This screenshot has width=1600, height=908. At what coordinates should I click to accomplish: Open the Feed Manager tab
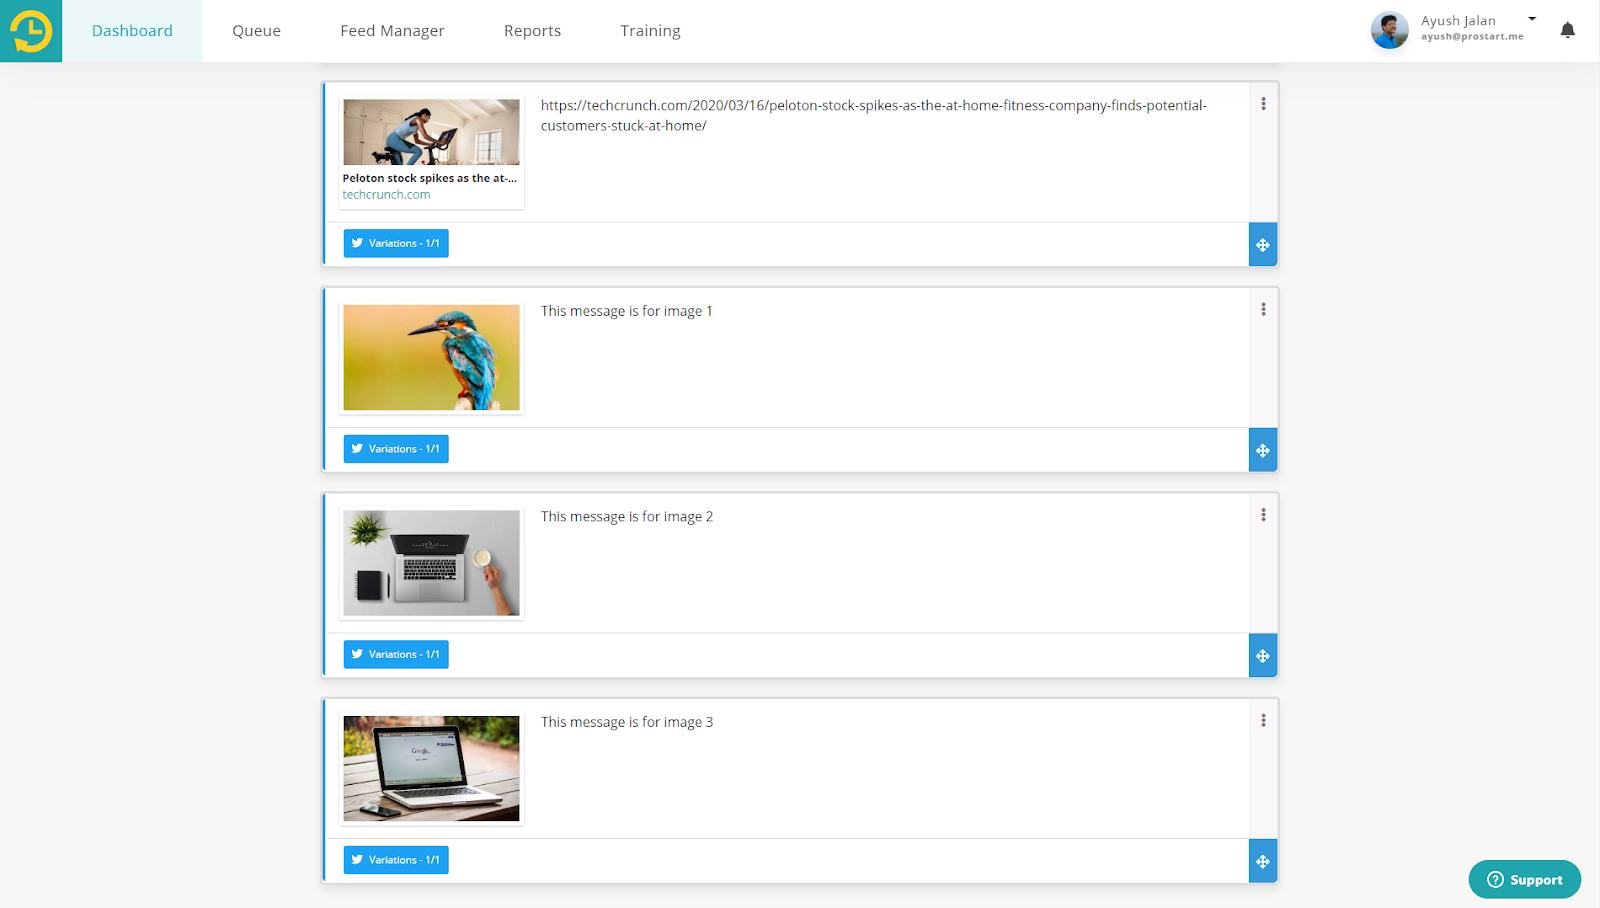(x=392, y=31)
